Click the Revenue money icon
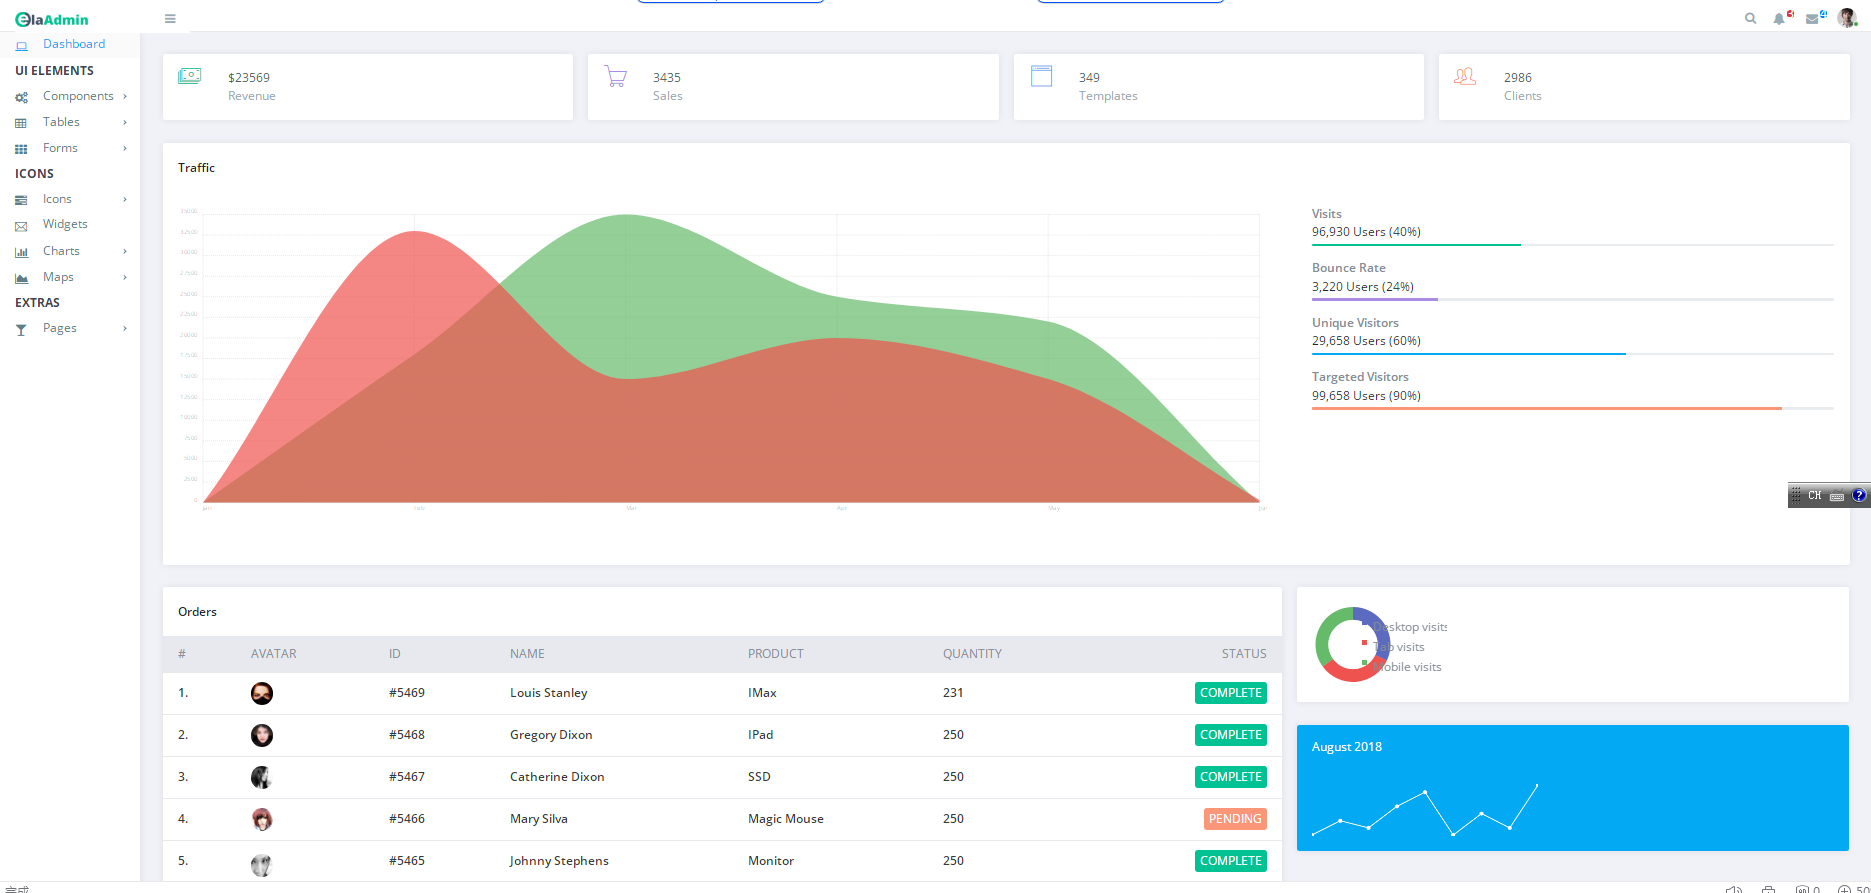Image resolution: width=1871 pixels, height=893 pixels. pos(190,76)
